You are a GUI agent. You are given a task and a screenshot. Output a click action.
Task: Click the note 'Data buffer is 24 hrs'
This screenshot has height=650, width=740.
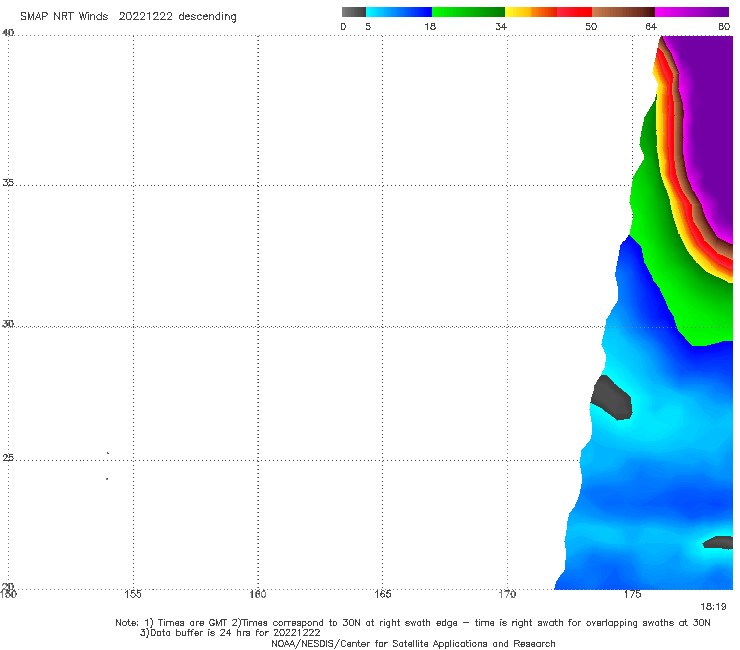[x=205, y=633]
